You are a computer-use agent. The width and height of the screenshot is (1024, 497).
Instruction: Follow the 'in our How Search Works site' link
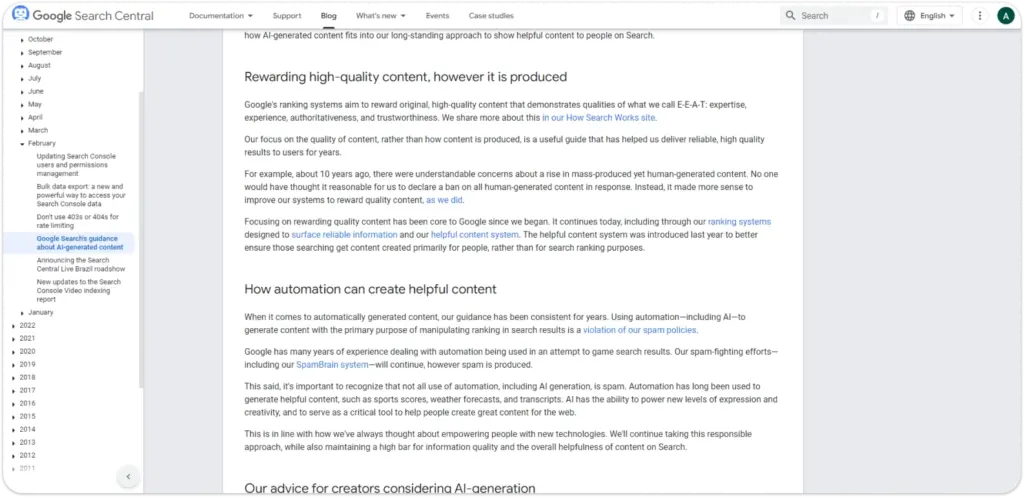[599, 118]
